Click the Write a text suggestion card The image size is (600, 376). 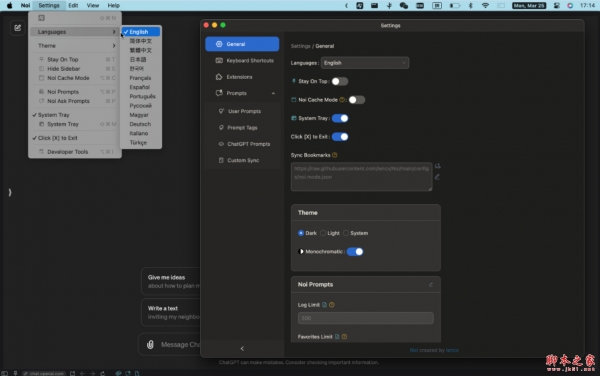171,313
